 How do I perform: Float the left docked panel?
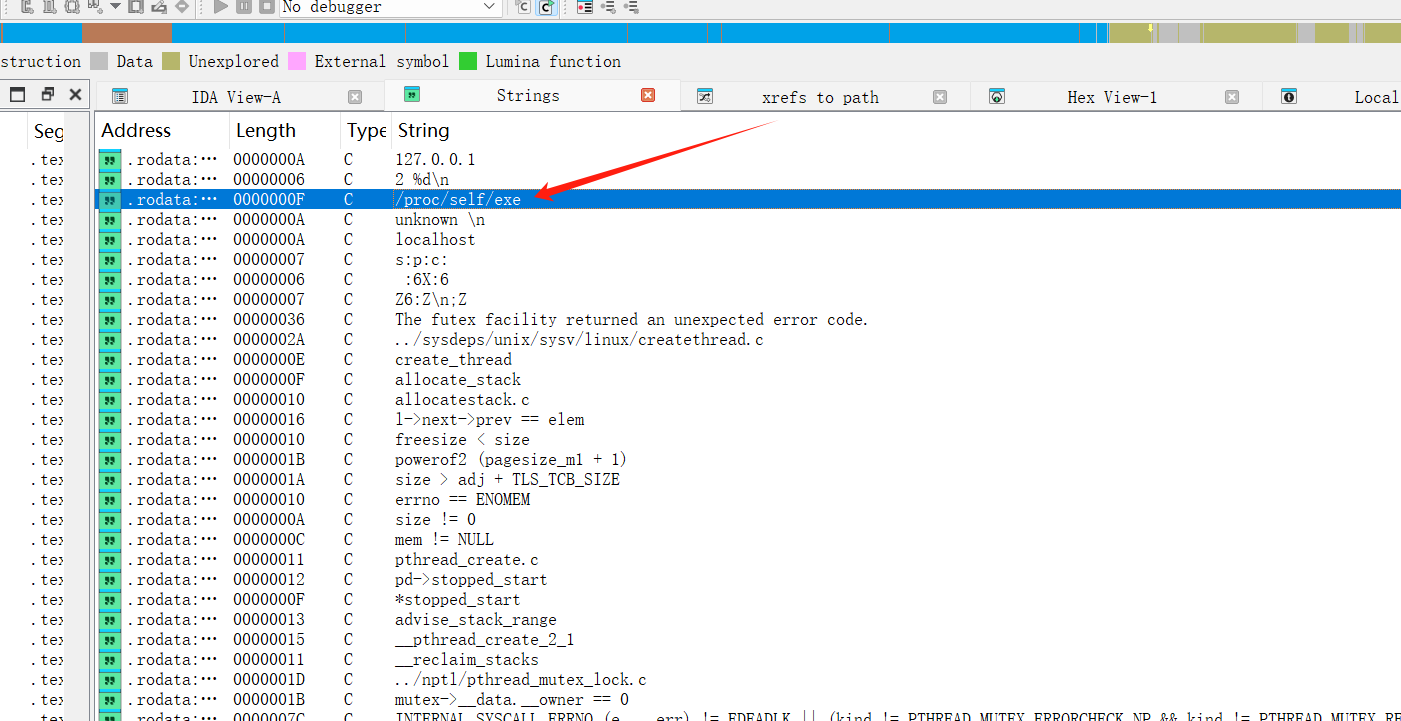coord(47,95)
